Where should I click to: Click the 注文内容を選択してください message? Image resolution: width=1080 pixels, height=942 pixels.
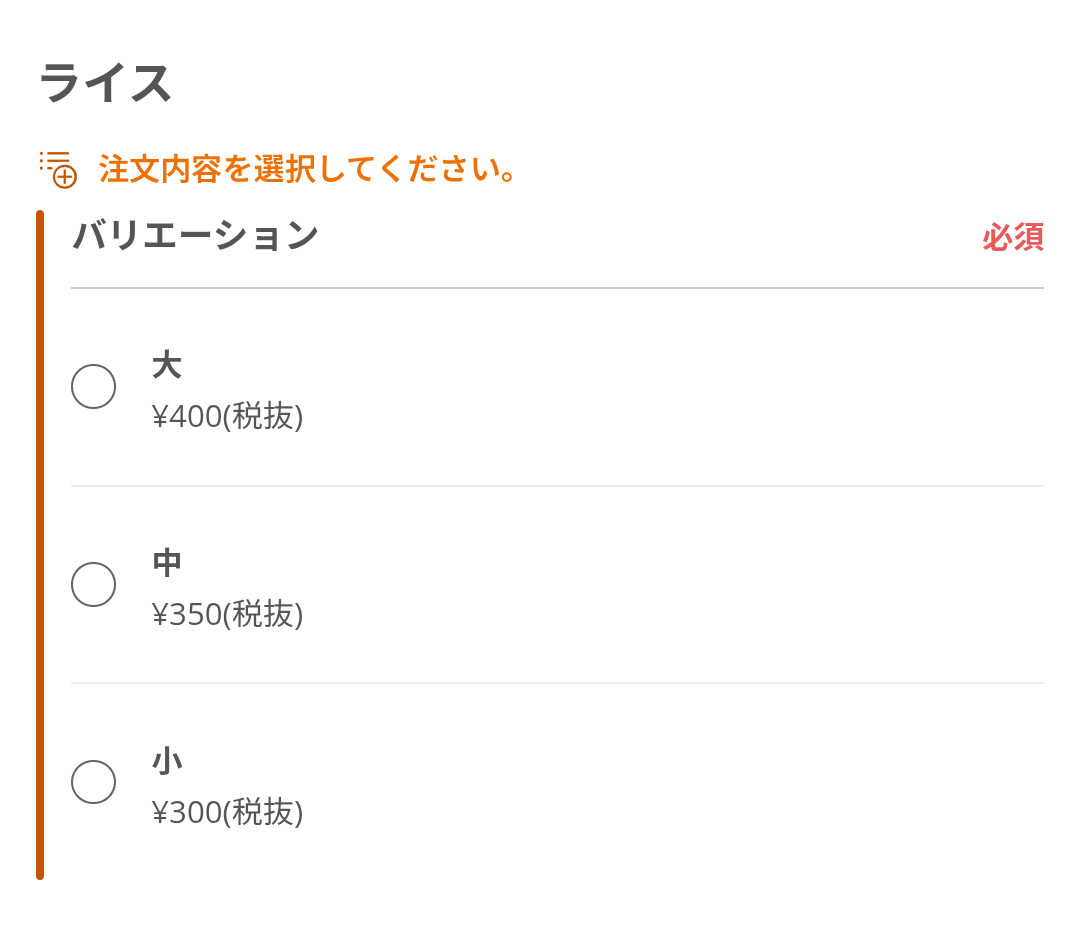(307, 169)
